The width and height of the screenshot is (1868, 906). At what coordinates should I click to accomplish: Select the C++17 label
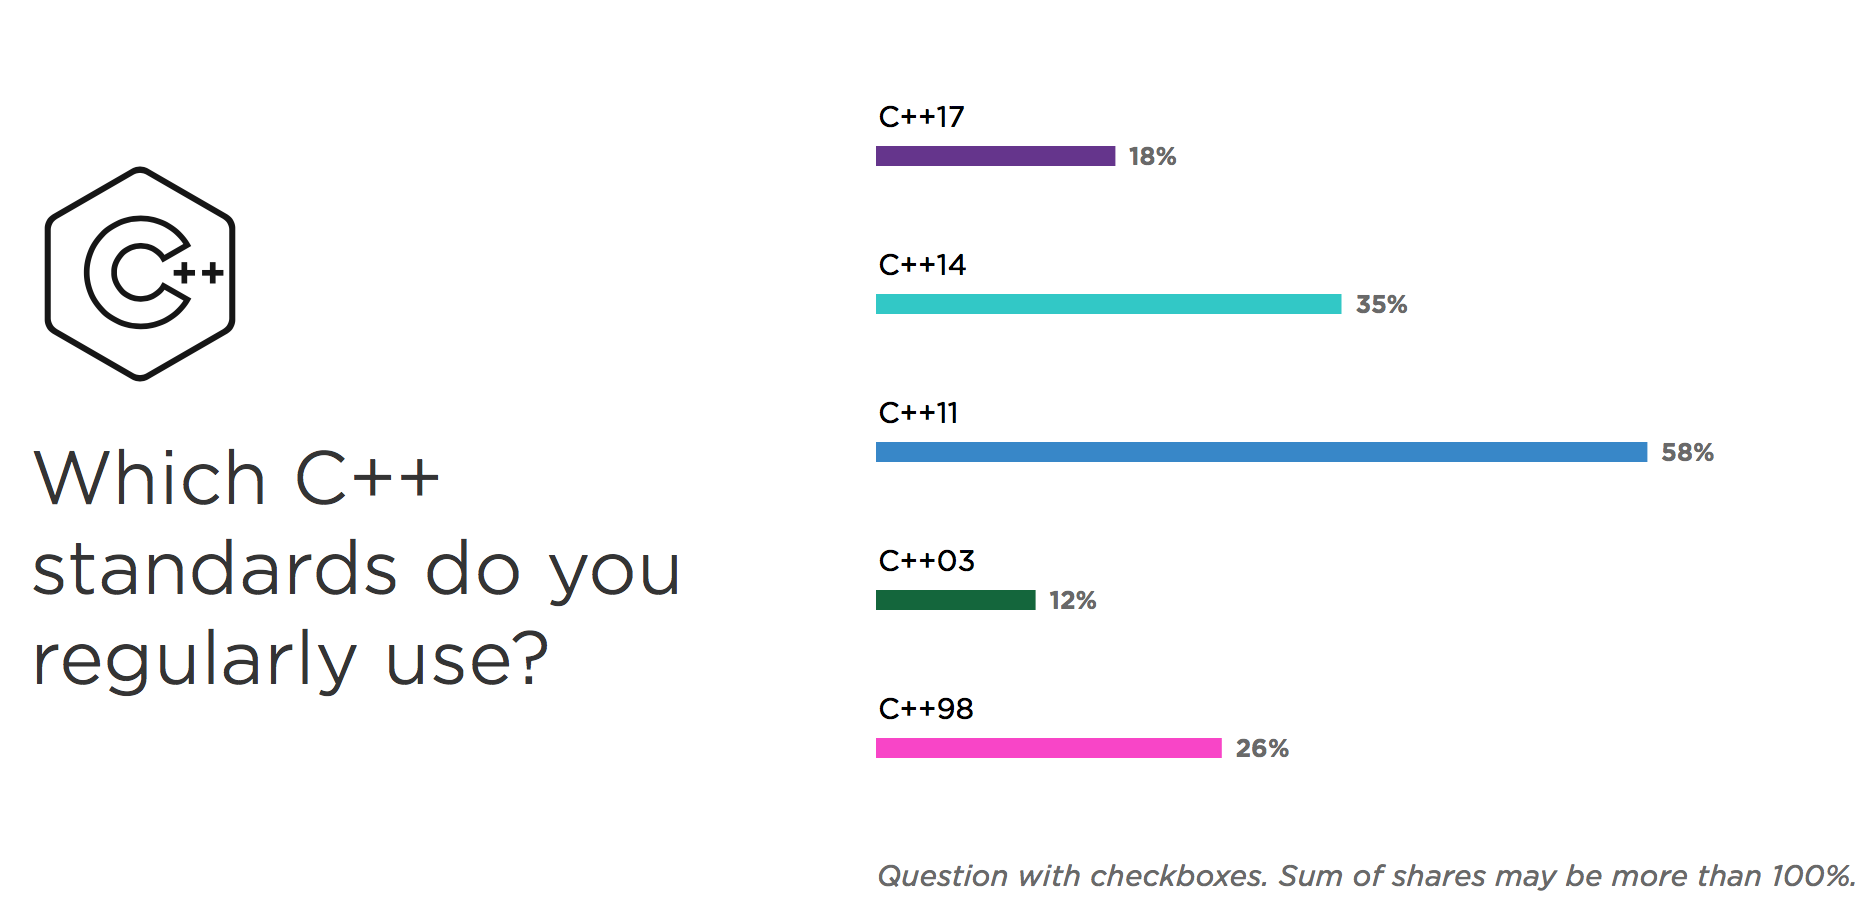tap(921, 117)
